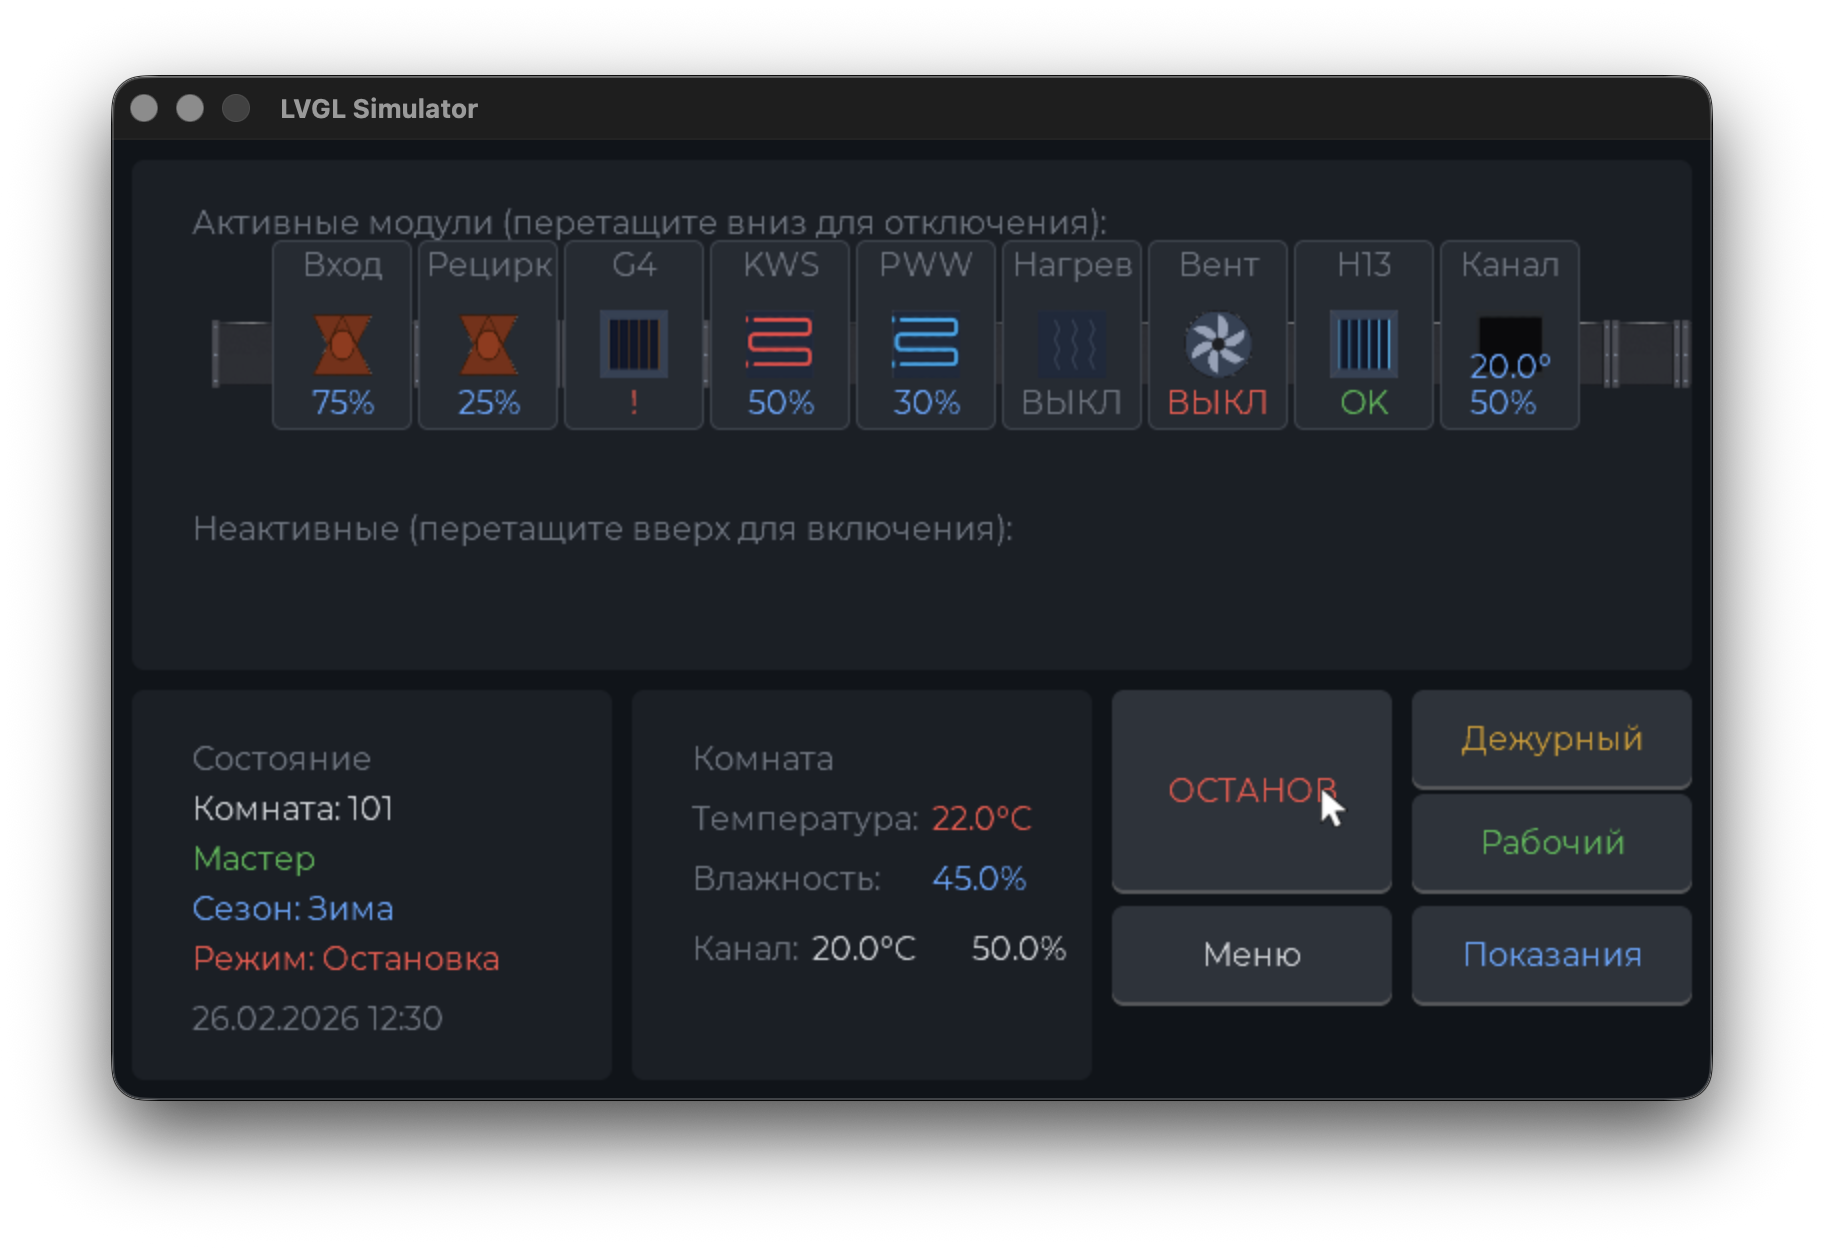Select the KWS red heating coil icon
1824x1248 pixels.
click(780, 343)
